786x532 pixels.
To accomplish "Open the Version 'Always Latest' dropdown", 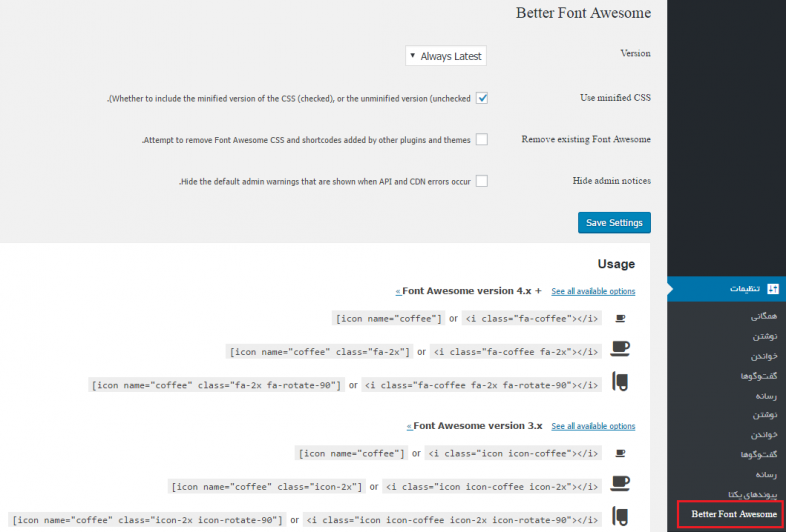I will (x=446, y=56).
